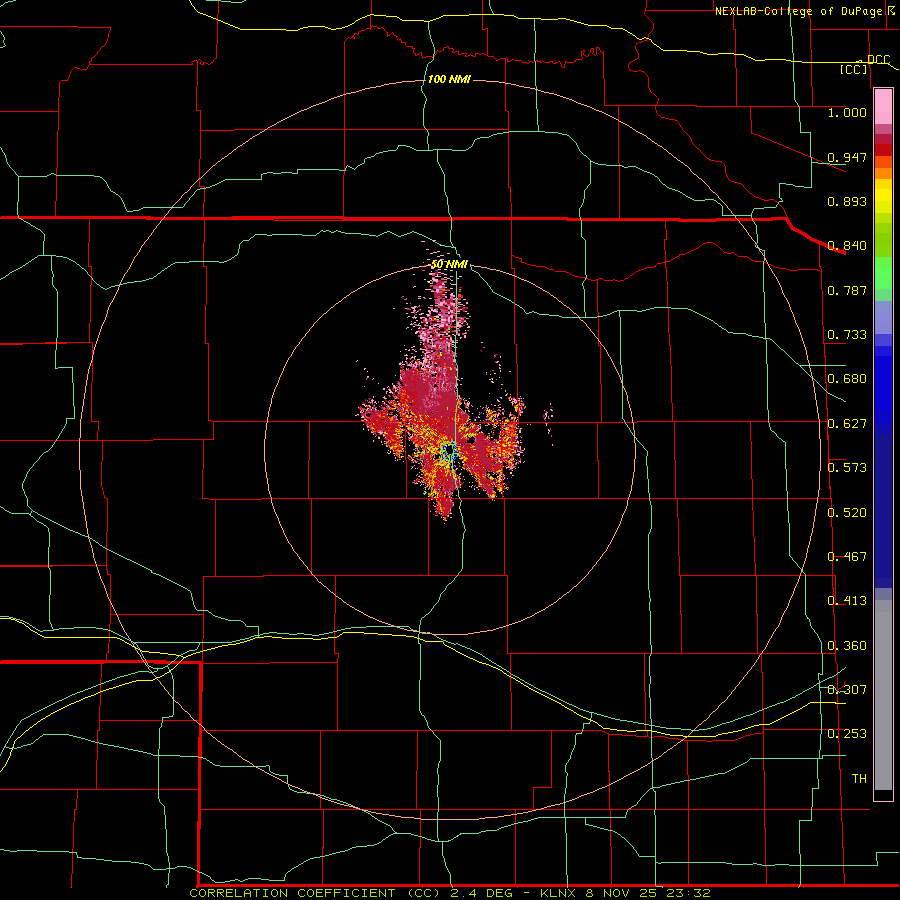
Task: Click the 1.000 value on the color scale
Action: pyautogui.click(x=847, y=112)
